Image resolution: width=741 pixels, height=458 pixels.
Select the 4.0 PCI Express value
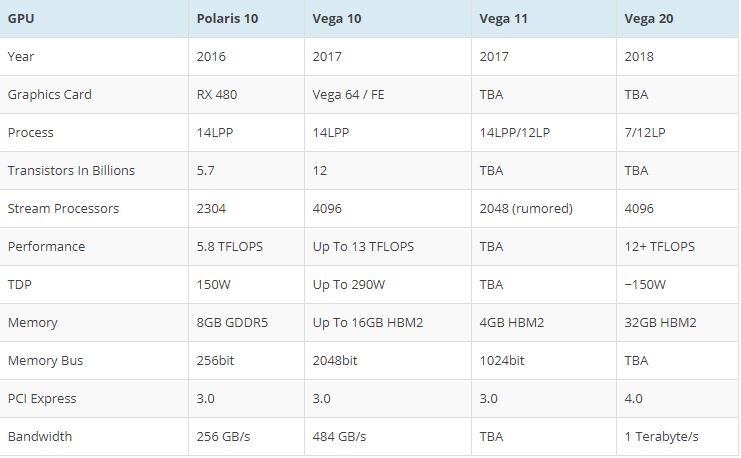634,398
